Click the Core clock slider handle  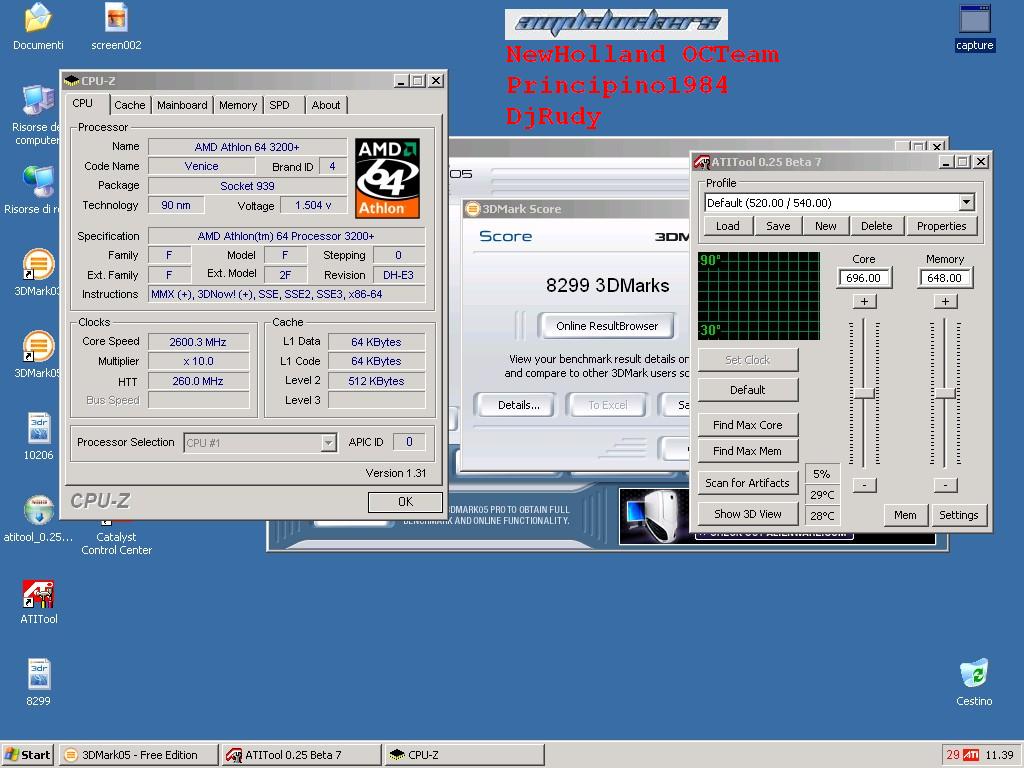(x=864, y=393)
